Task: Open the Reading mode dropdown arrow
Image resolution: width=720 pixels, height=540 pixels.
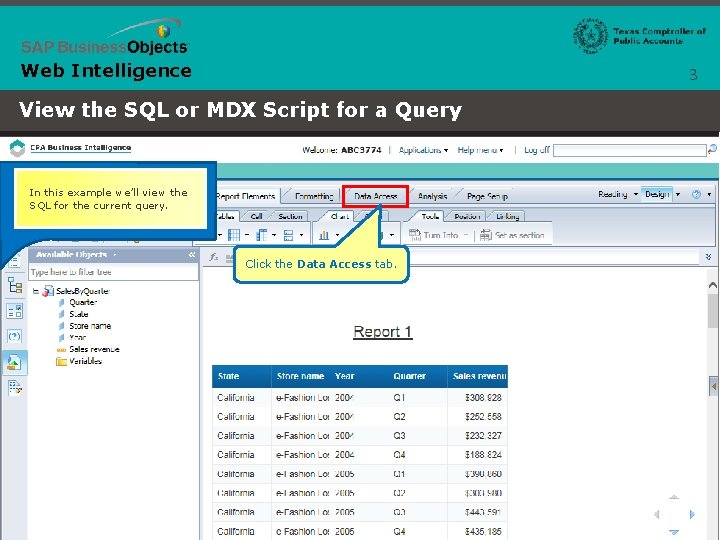Action: [x=636, y=194]
